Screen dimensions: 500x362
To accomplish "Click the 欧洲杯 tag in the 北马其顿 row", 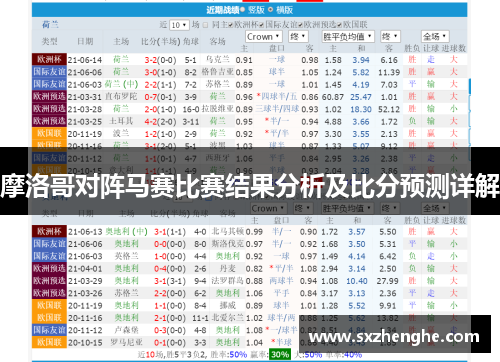I will pos(49,231).
